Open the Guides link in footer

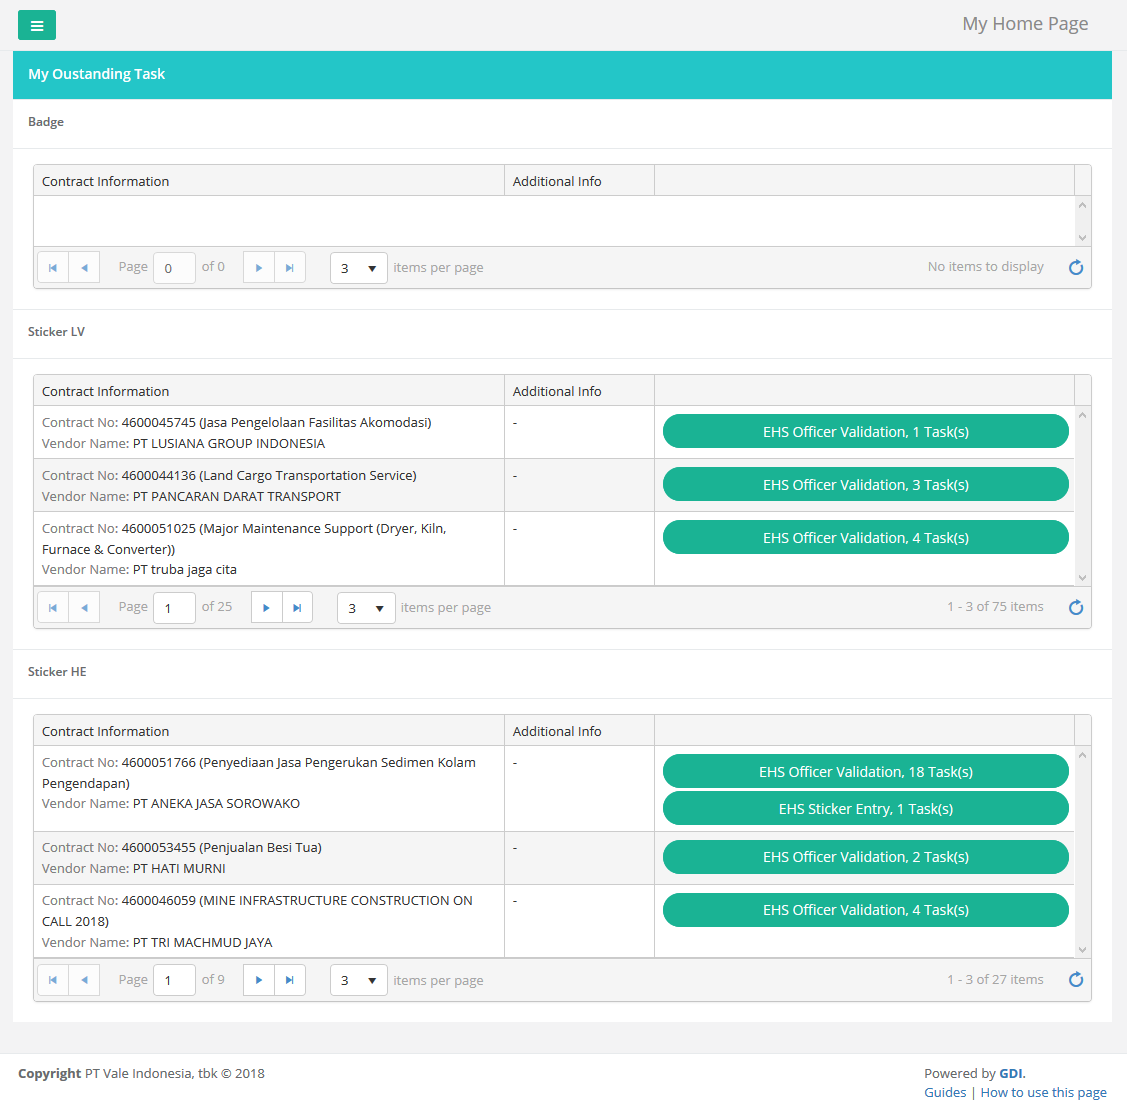pos(945,1092)
